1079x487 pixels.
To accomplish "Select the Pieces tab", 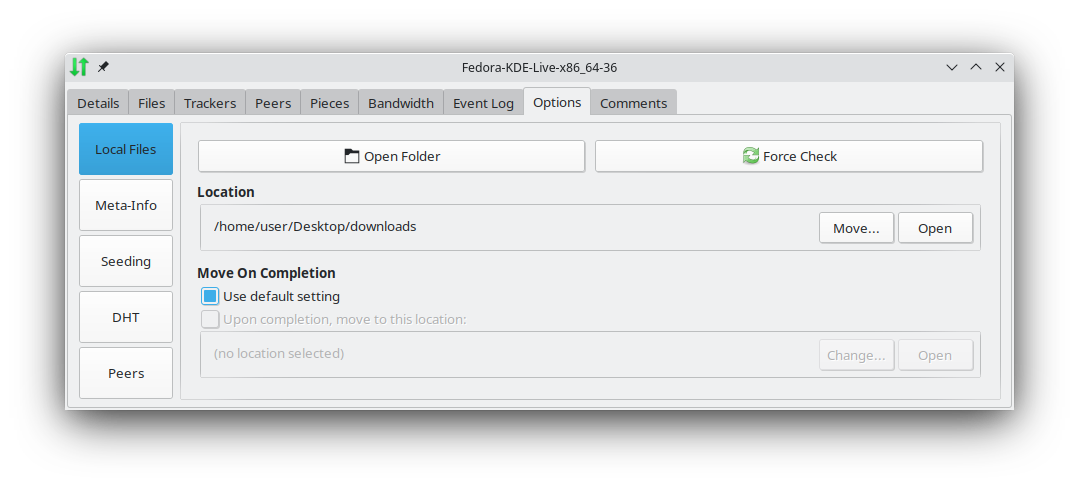I will tap(330, 103).
